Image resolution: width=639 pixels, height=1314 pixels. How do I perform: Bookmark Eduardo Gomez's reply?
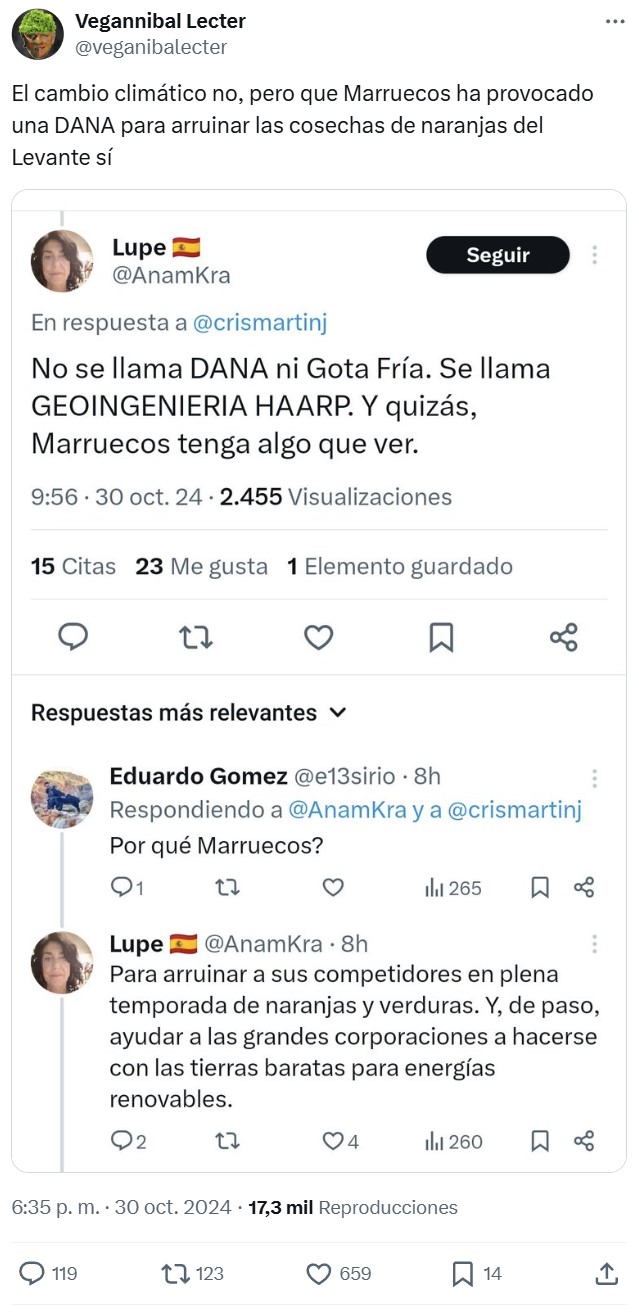click(x=540, y=887)
